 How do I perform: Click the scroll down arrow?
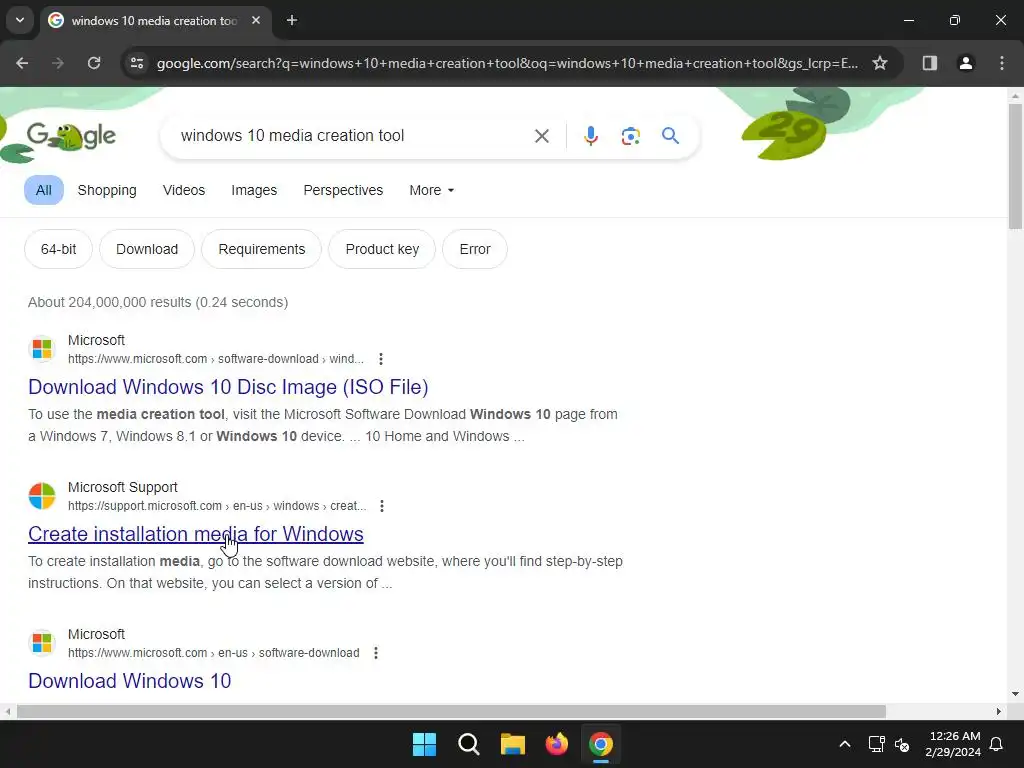pyautogui.click(x=1015, y=694)
